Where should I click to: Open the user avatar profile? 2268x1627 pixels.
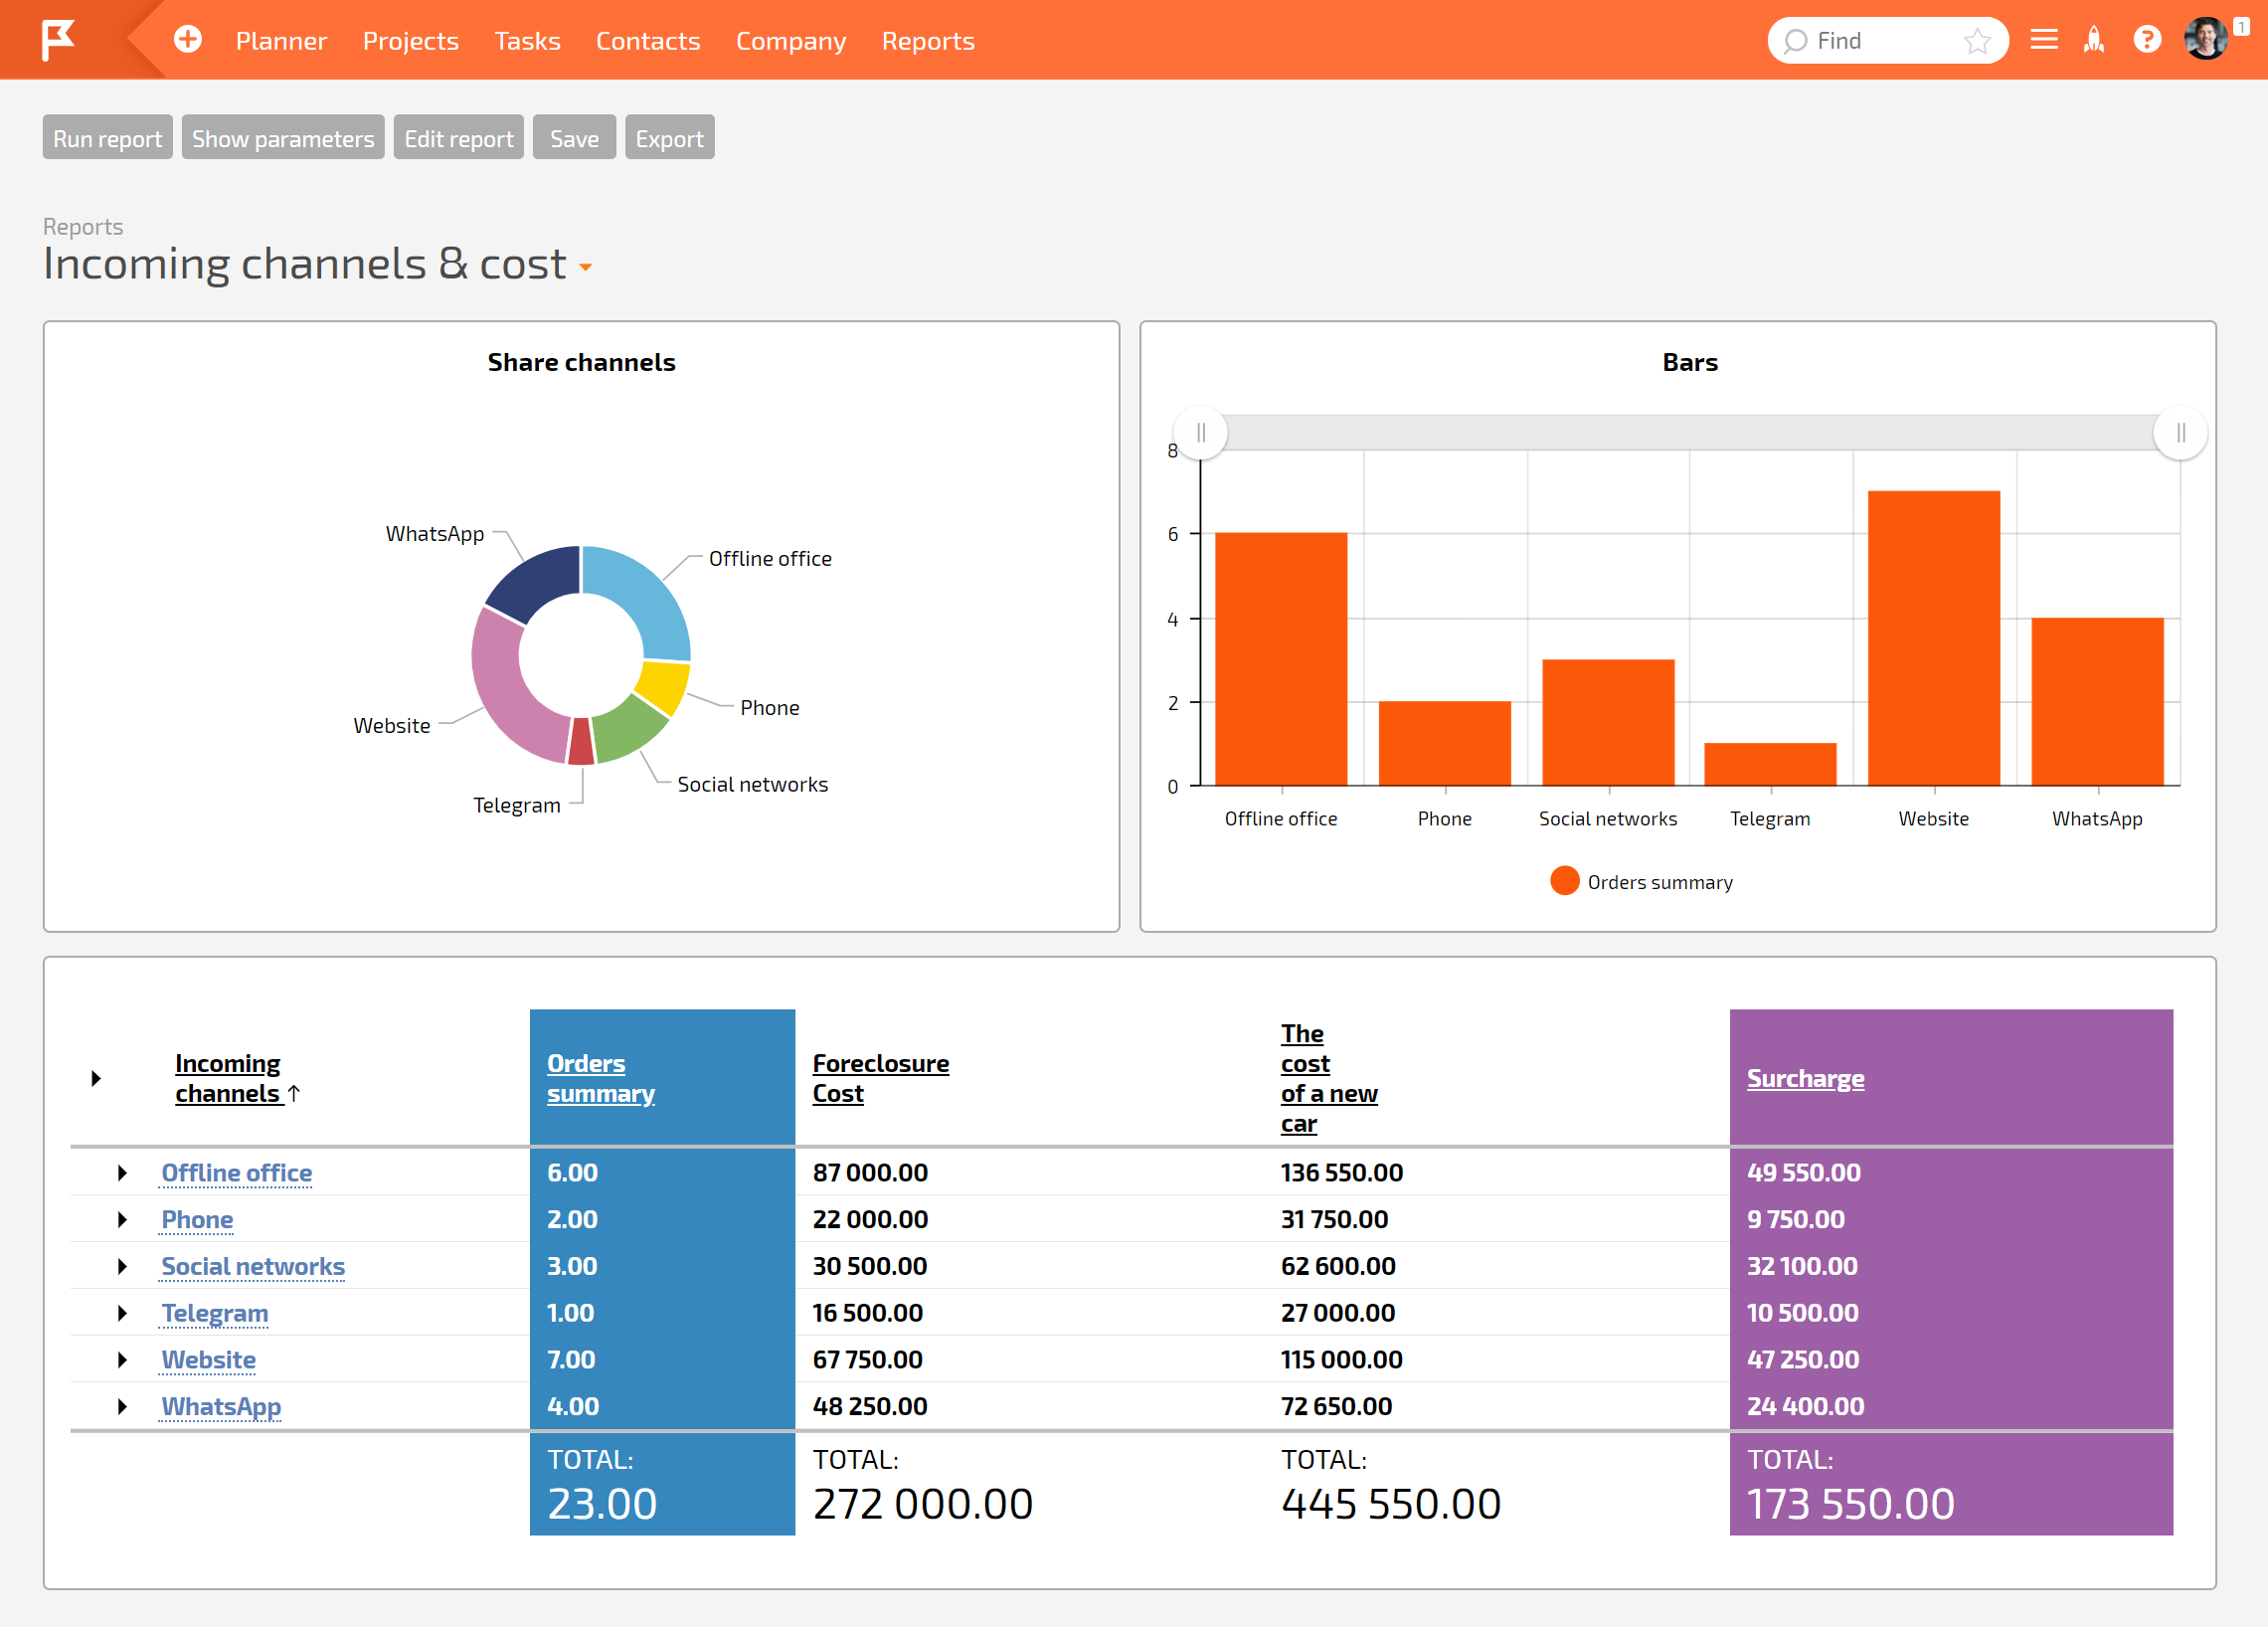(2206, 40)
